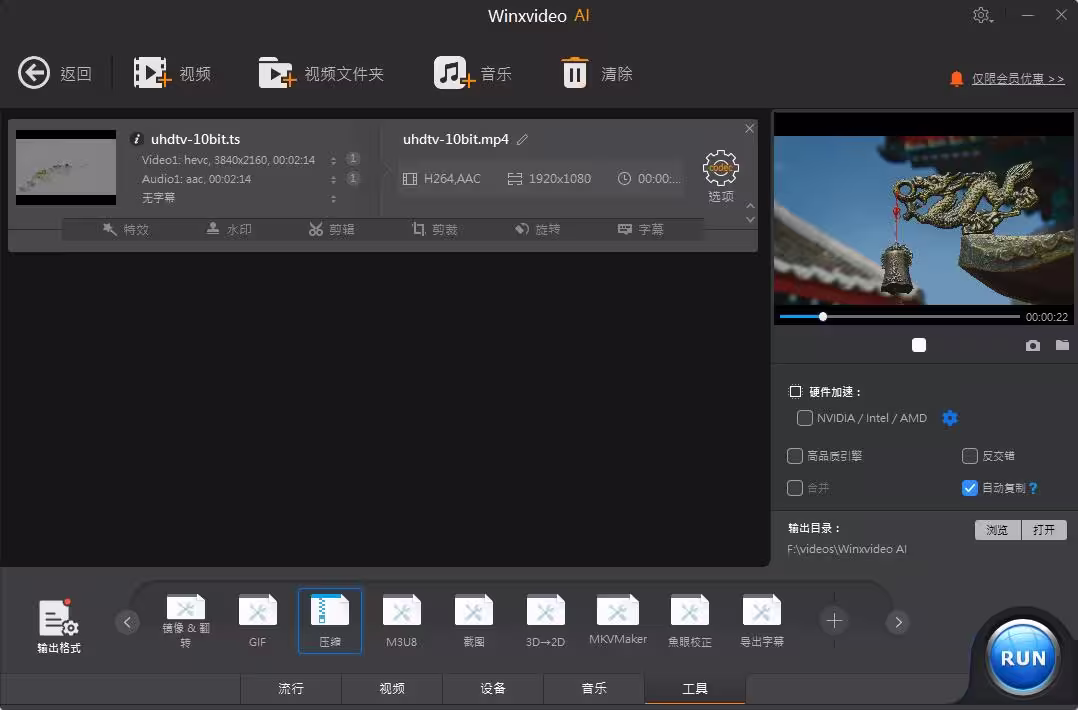The image size is (1078, 710).
Task: Clear the list with 清除 trash icon
Action: [x=575, y=73]
